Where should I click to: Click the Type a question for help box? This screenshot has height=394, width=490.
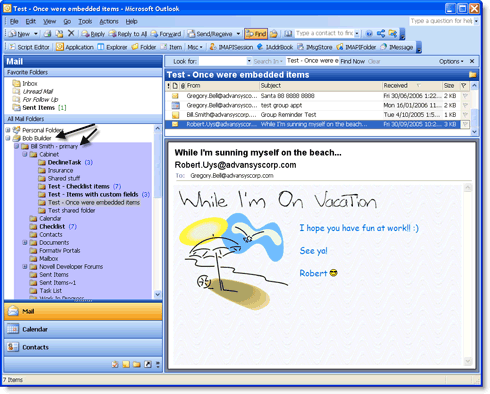441,21
